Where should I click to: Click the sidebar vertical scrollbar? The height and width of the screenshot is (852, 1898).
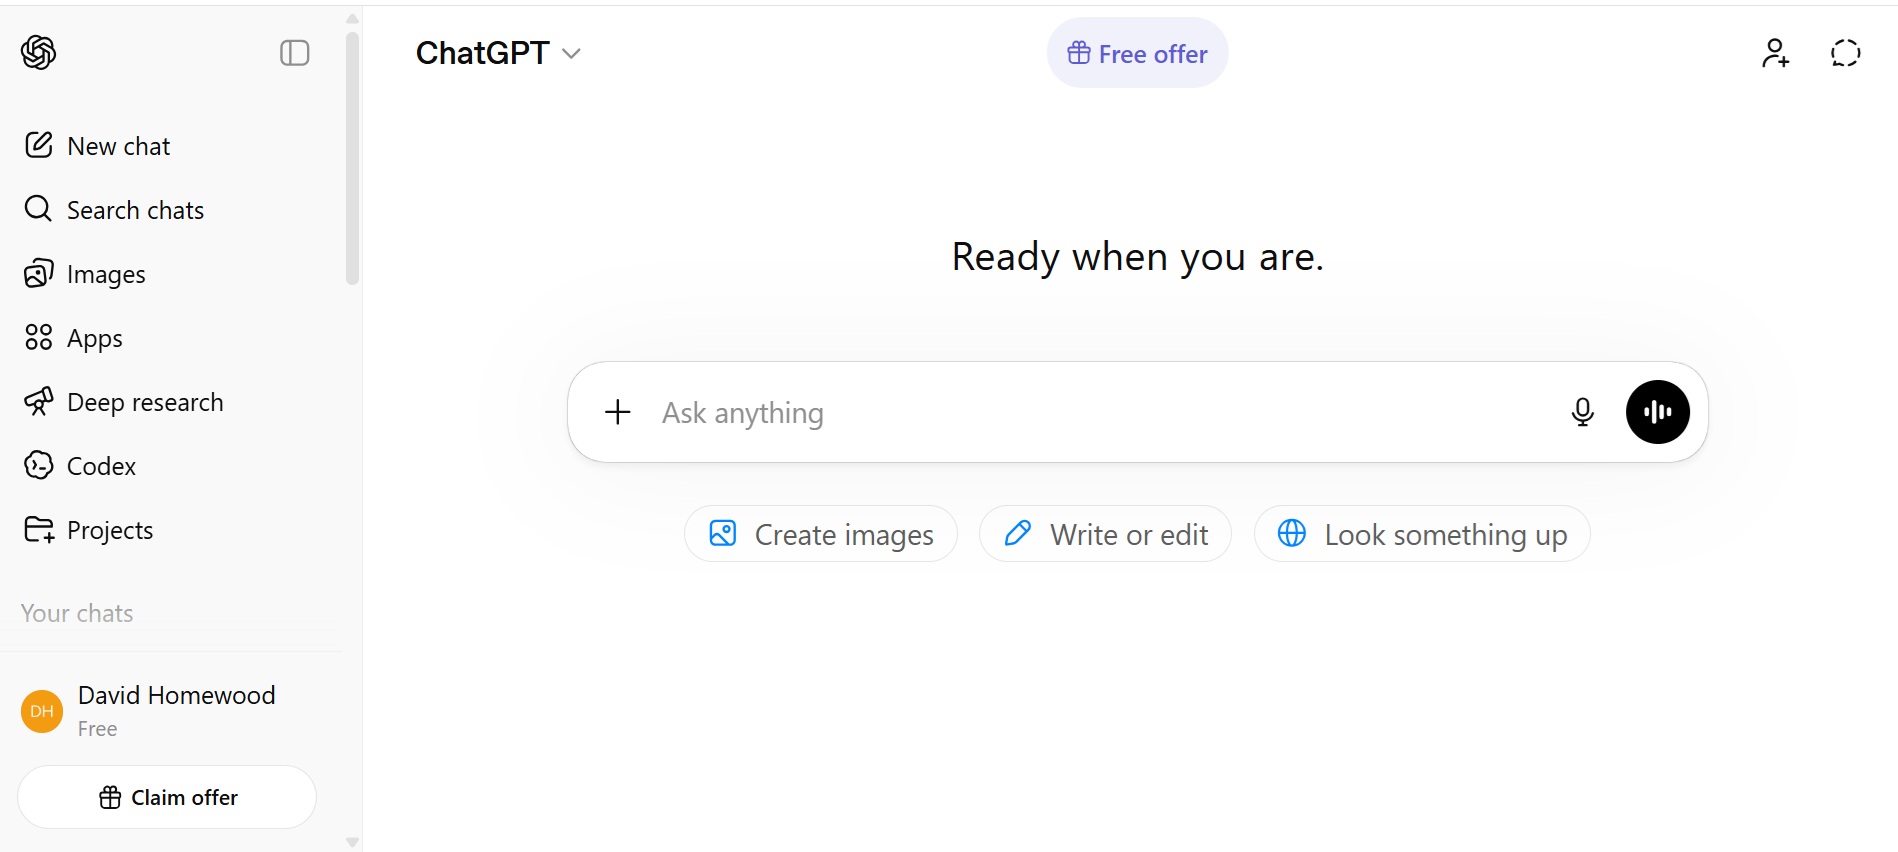pos(352,160)
